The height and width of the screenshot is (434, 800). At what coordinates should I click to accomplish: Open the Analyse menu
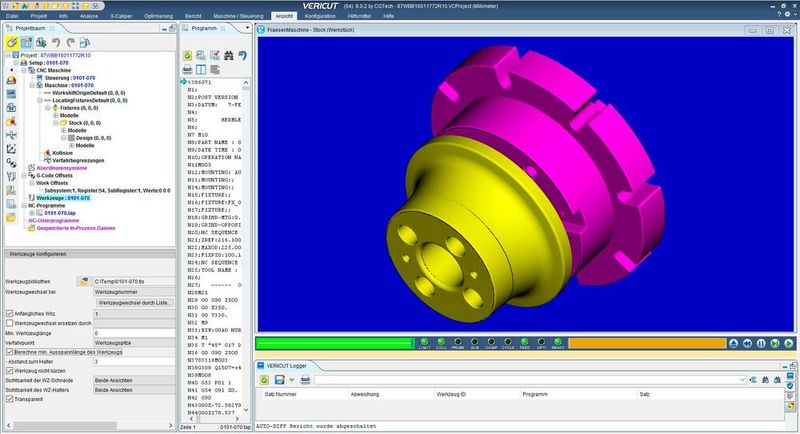pos(88,16)
